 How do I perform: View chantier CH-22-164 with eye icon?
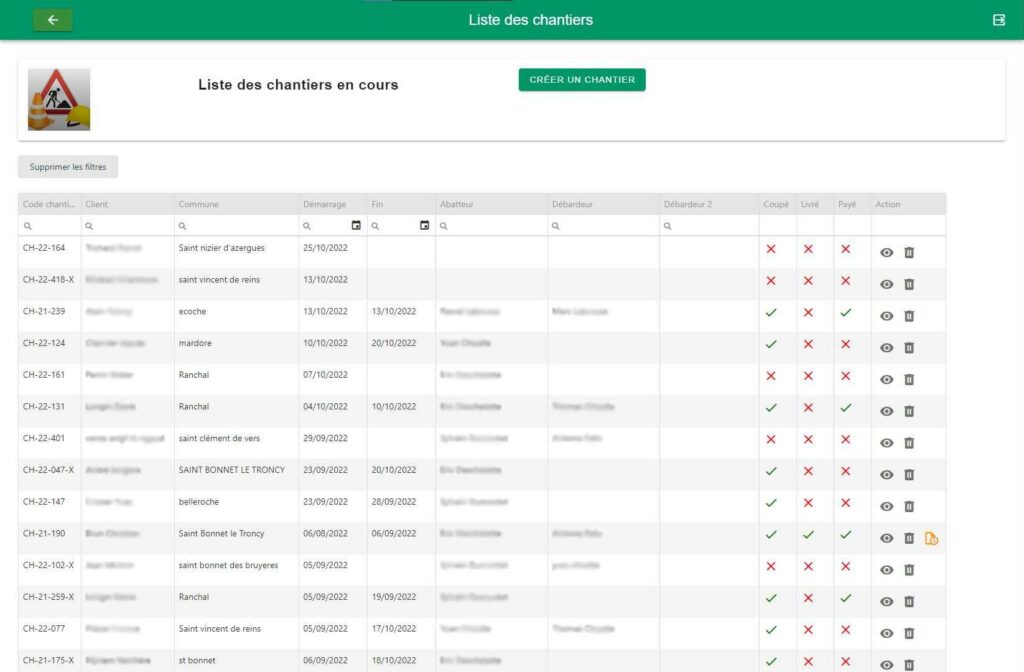(x=886, y=253)
